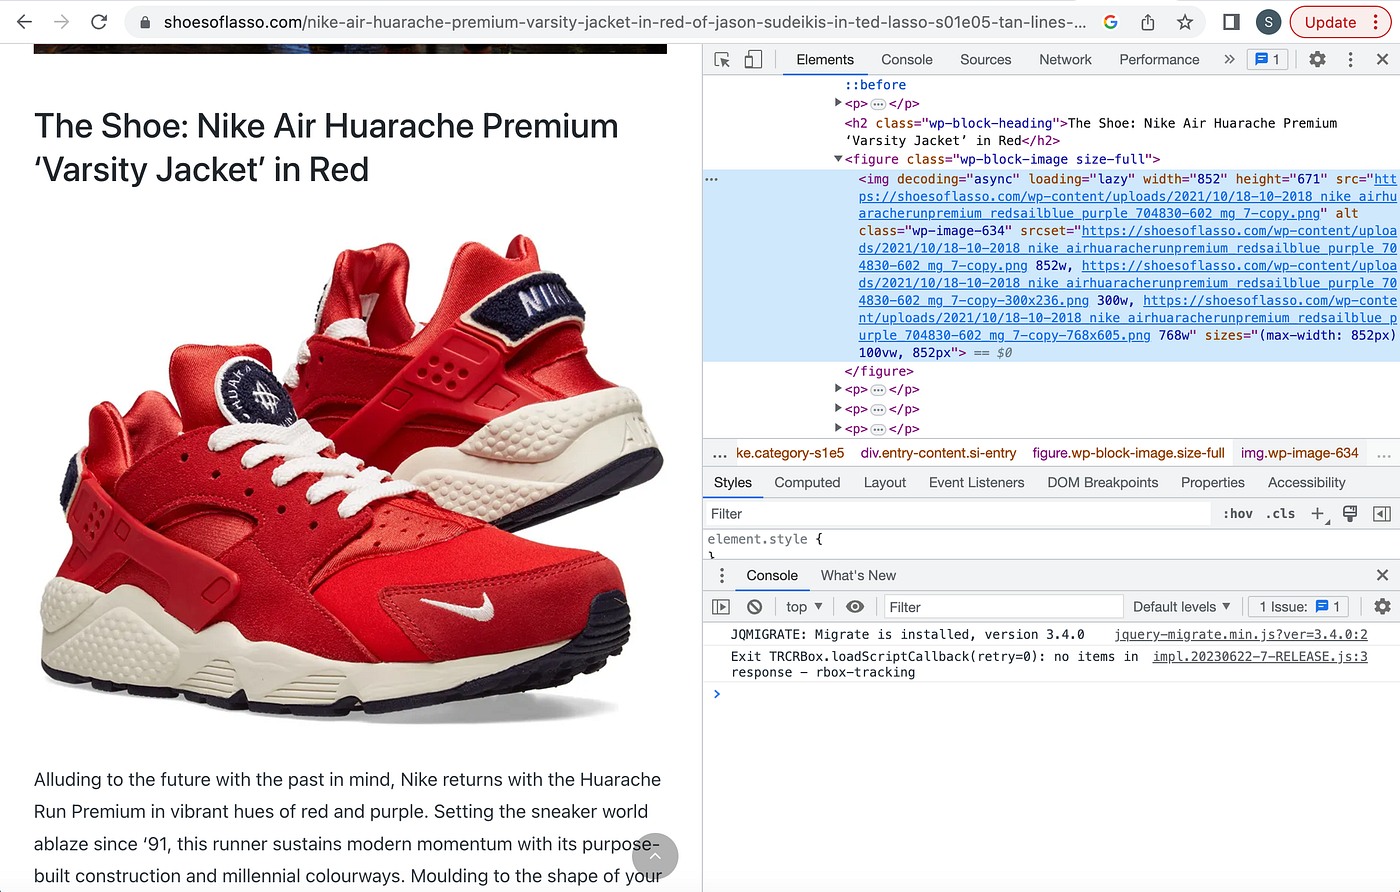Close the DevTools panel
The image size is (1400, 892).
point(1382,60)
